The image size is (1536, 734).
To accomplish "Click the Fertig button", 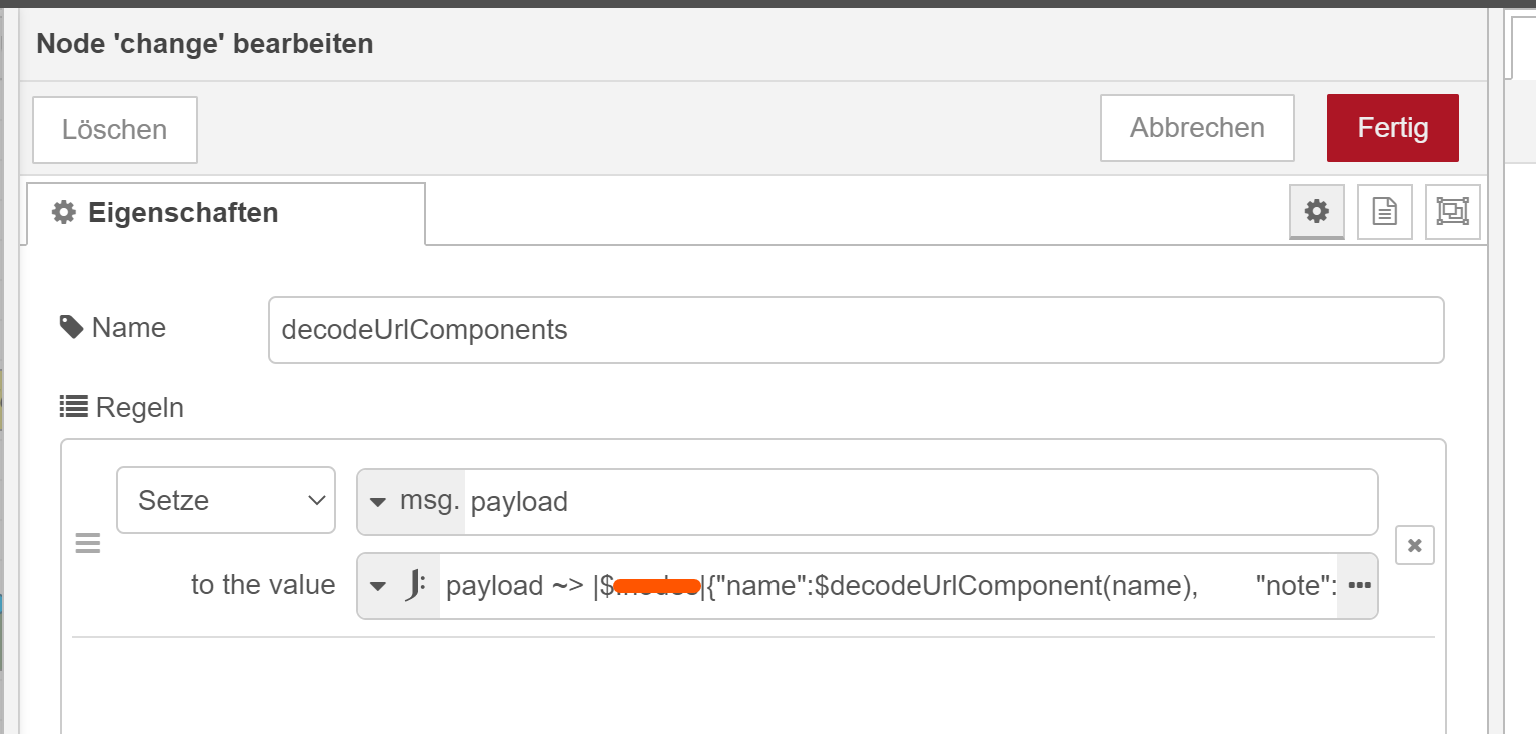I will 1393,128.
